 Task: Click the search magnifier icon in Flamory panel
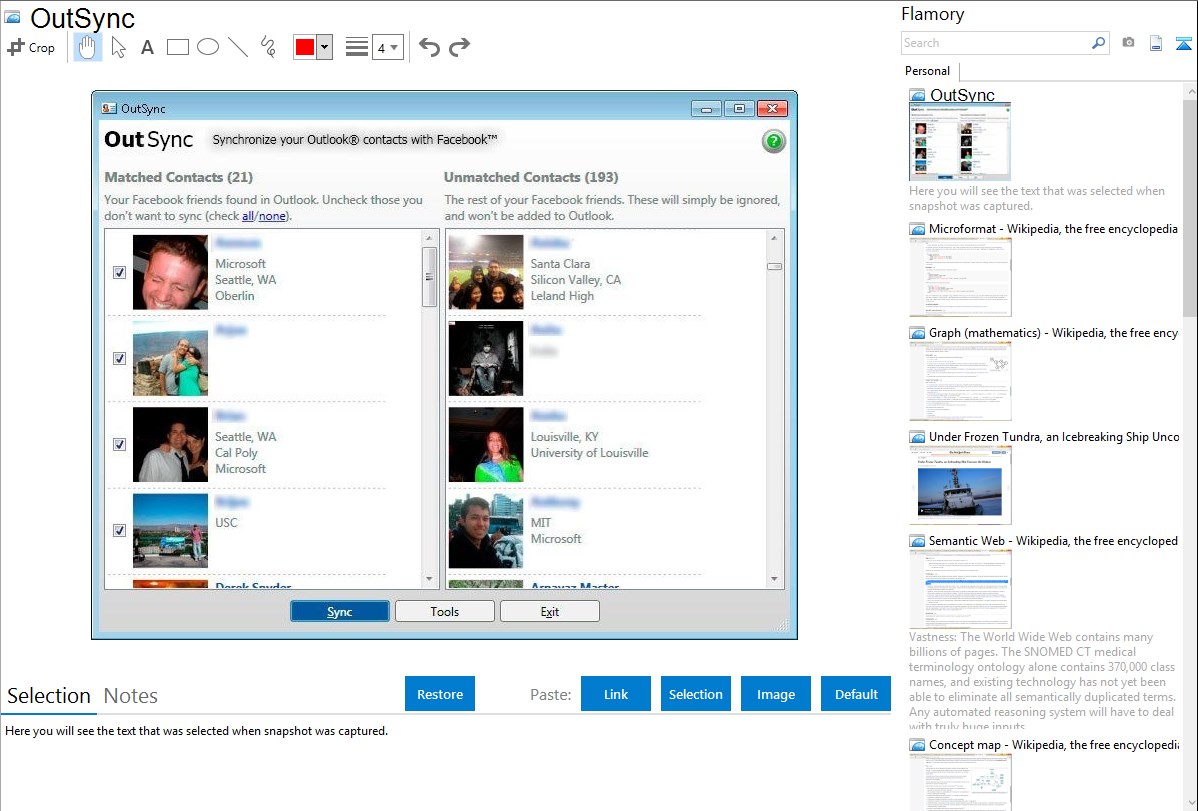pyautogui.click(x=1099, y=43)
